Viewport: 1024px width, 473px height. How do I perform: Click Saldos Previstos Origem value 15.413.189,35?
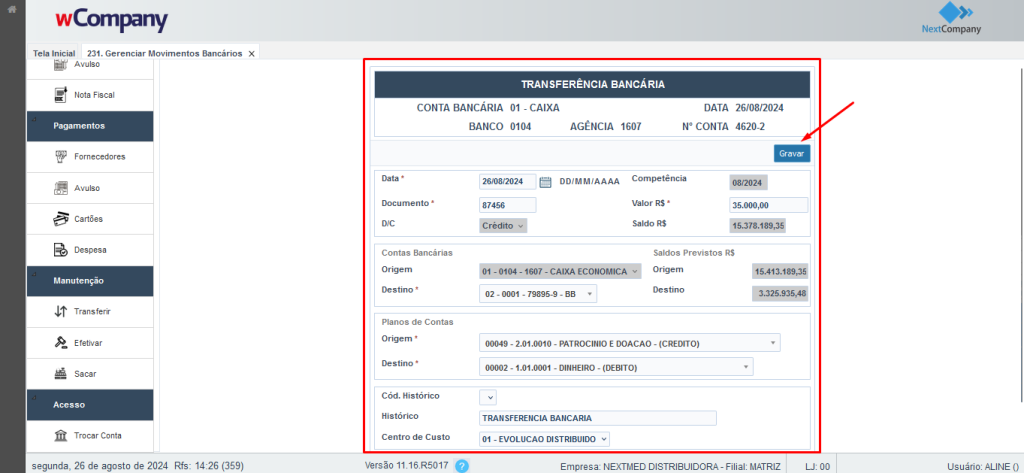tap(780, 270)
